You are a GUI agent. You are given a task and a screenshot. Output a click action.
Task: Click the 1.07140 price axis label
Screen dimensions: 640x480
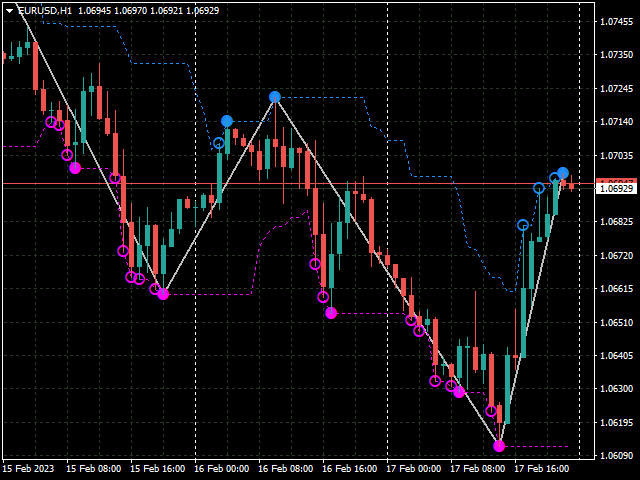(x=616, y=122)
